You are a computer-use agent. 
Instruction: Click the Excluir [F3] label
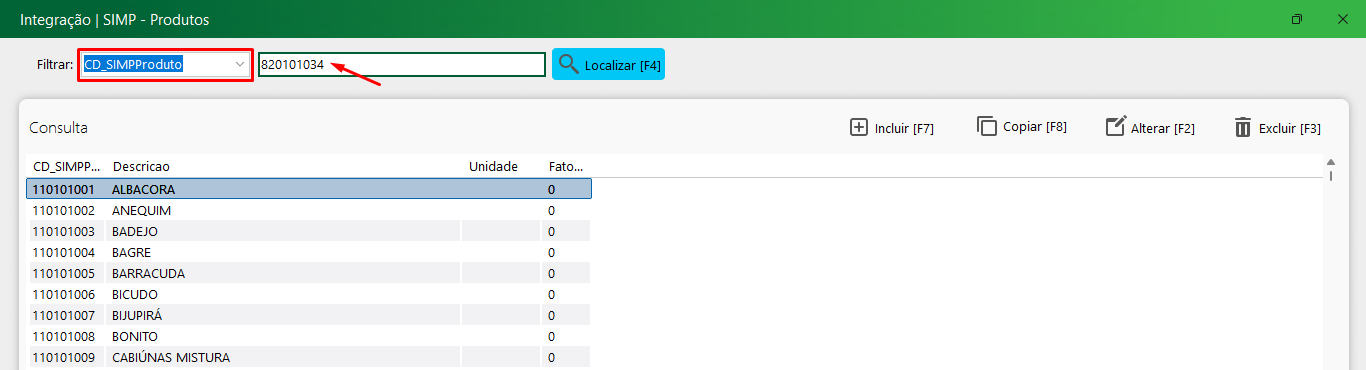tap(1290, 128)
